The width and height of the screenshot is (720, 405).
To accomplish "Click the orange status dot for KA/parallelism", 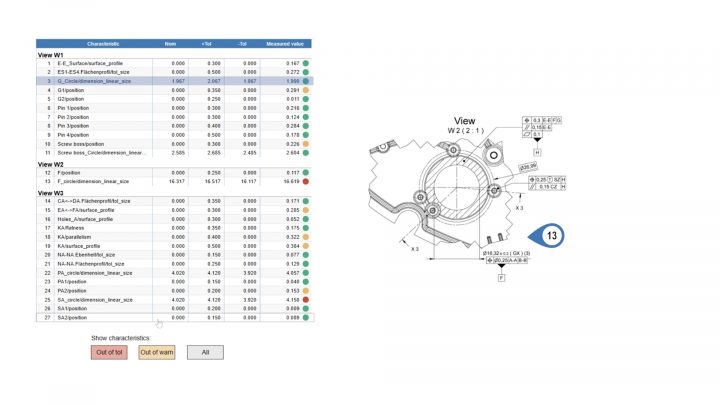I will click(306, 236).
